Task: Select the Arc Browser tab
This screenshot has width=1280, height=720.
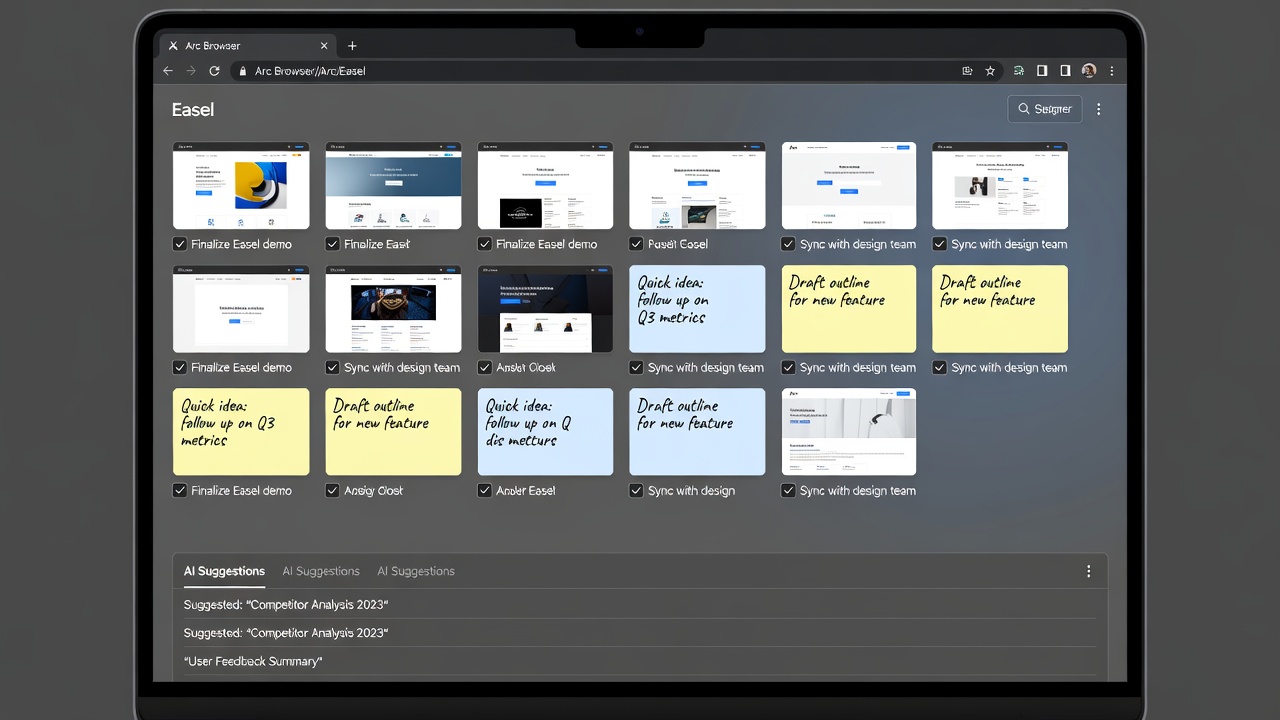Action: tap(247, 46)
